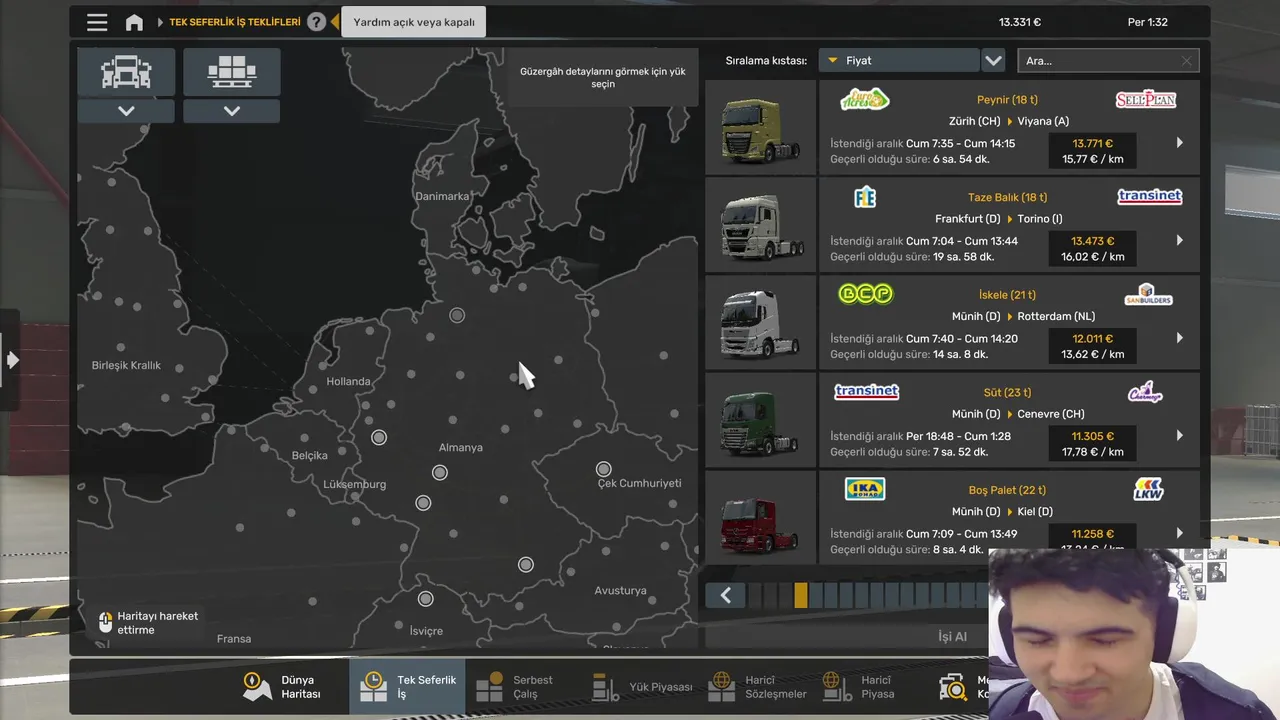1280x720 pixels.
Task: Click the IKA Bohag company logo
Action: [x=865, y=489]
